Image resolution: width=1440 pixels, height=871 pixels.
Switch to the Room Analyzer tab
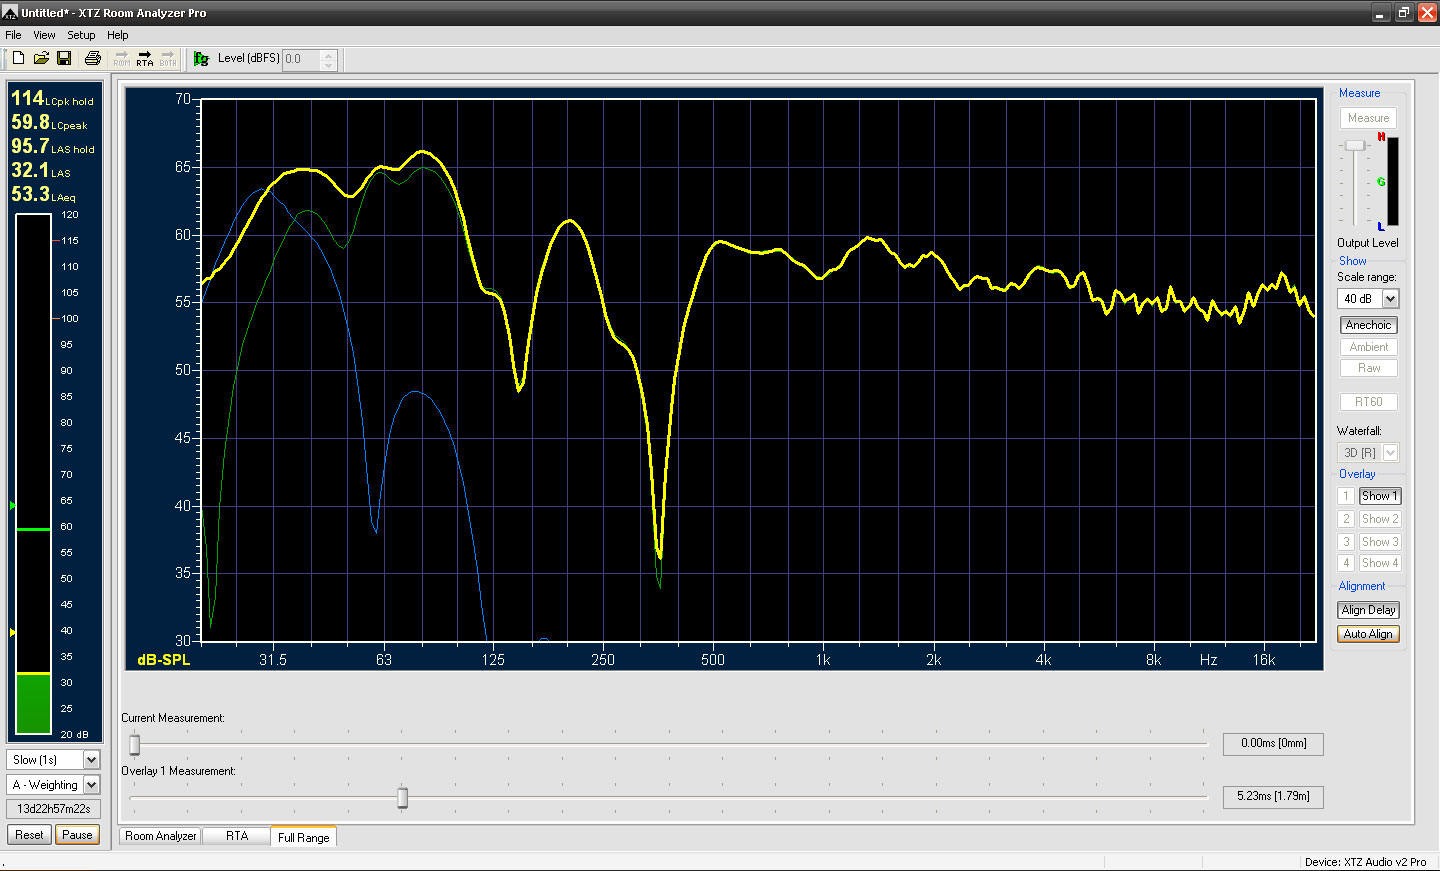pyautogui.click(x=160, y=836)
